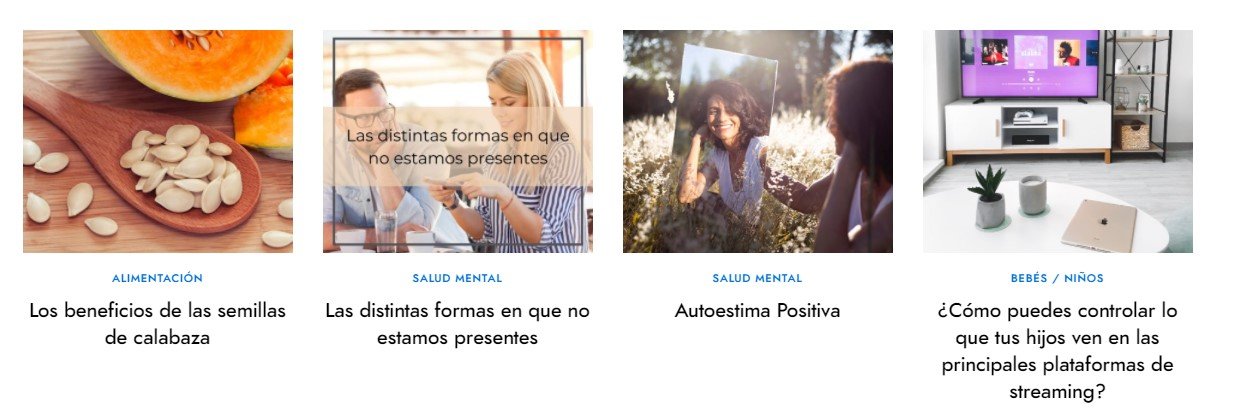Screen dimensions: 1236x412
Task: Open the streaming living room thumbnail
Action: click(1058, 141)
